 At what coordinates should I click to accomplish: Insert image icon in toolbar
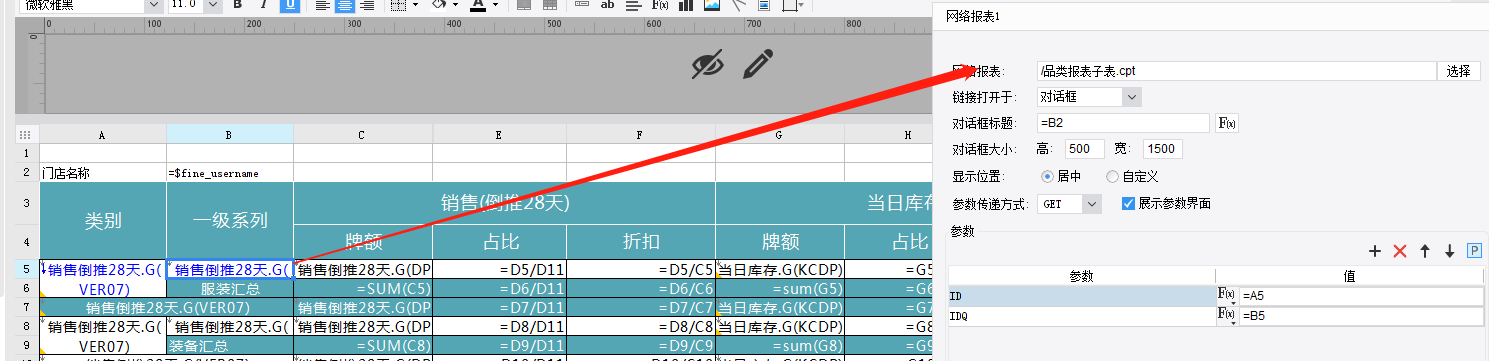712,5
